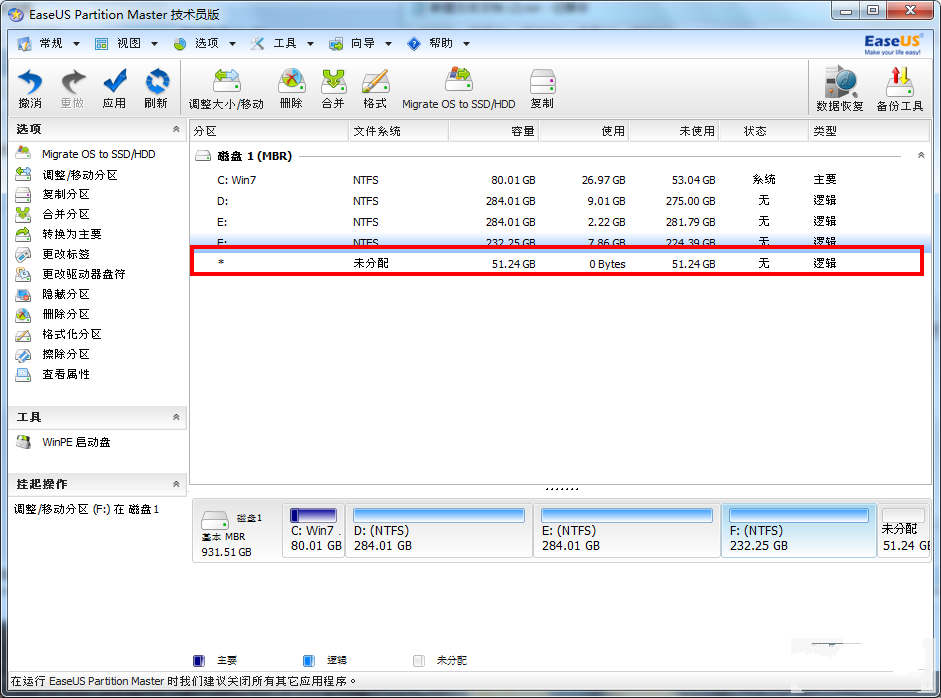
Task: Select E: (NTFS) block in disk map
Action: [x=627, y=531]
